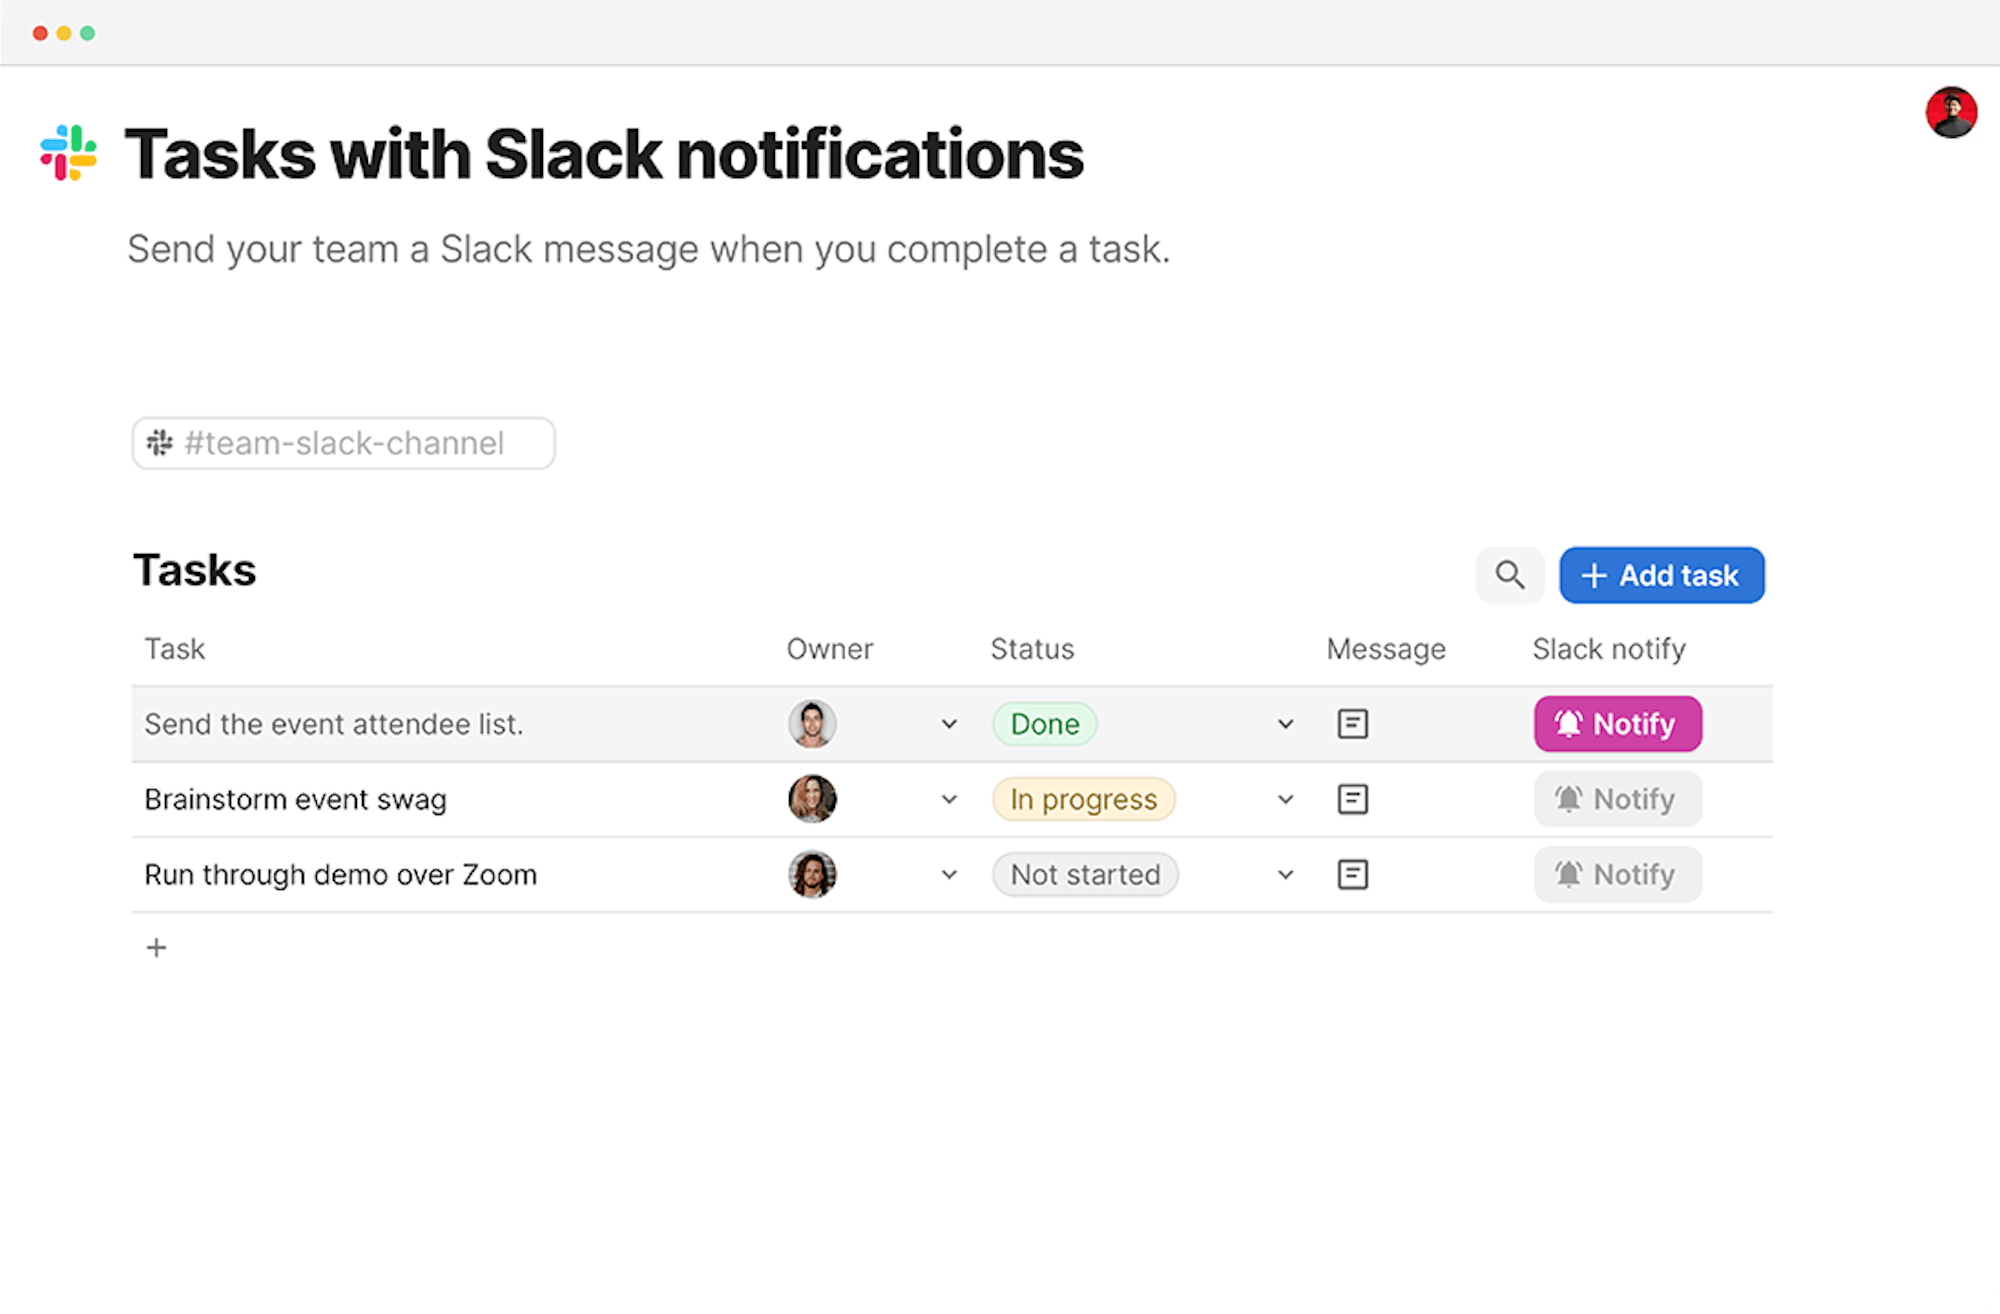Add a new row with the plus icon below the table
Image resolution: width=2000 pixels, height=1314 pixels.
[156, 948]
